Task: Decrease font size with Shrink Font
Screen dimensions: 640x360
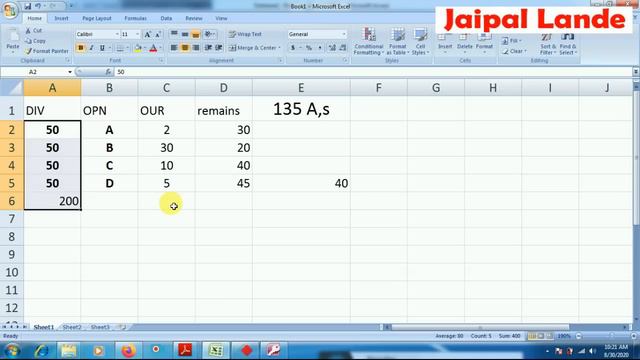Action: coord(158,34)
